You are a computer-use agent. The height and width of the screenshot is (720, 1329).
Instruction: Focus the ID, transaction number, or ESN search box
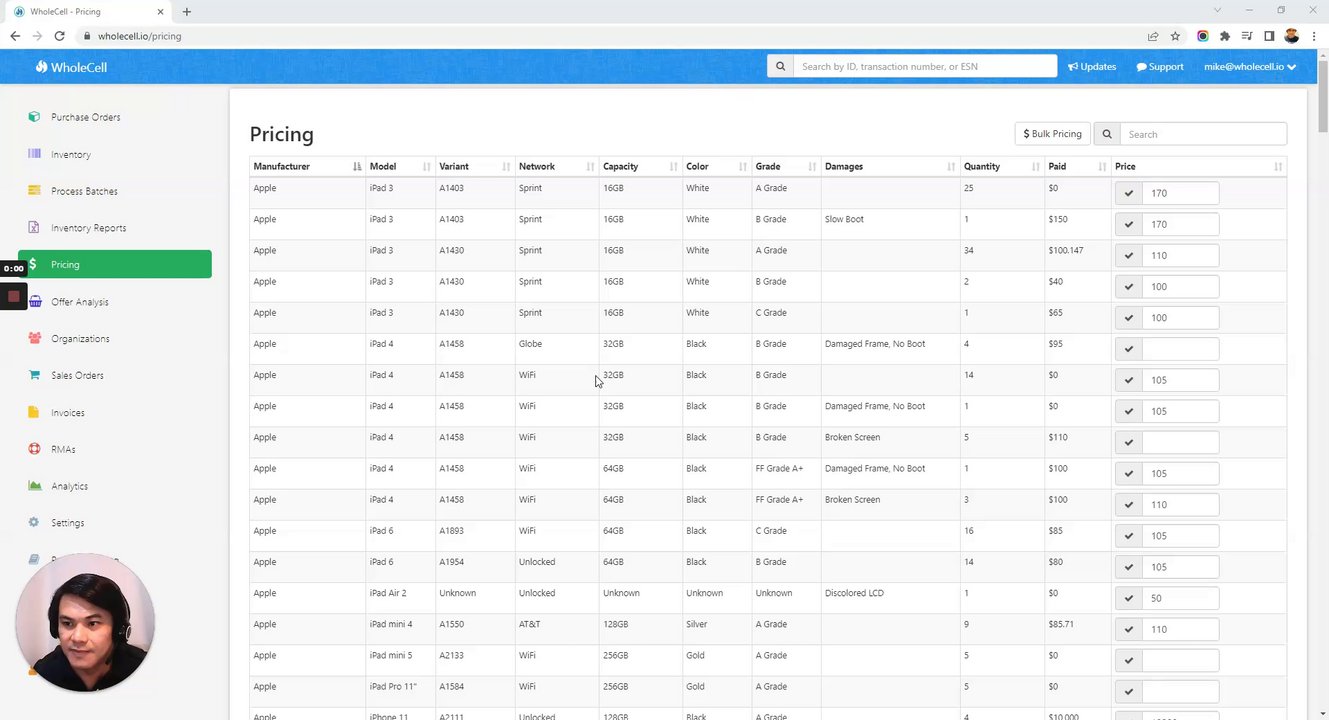pos(925,66)
